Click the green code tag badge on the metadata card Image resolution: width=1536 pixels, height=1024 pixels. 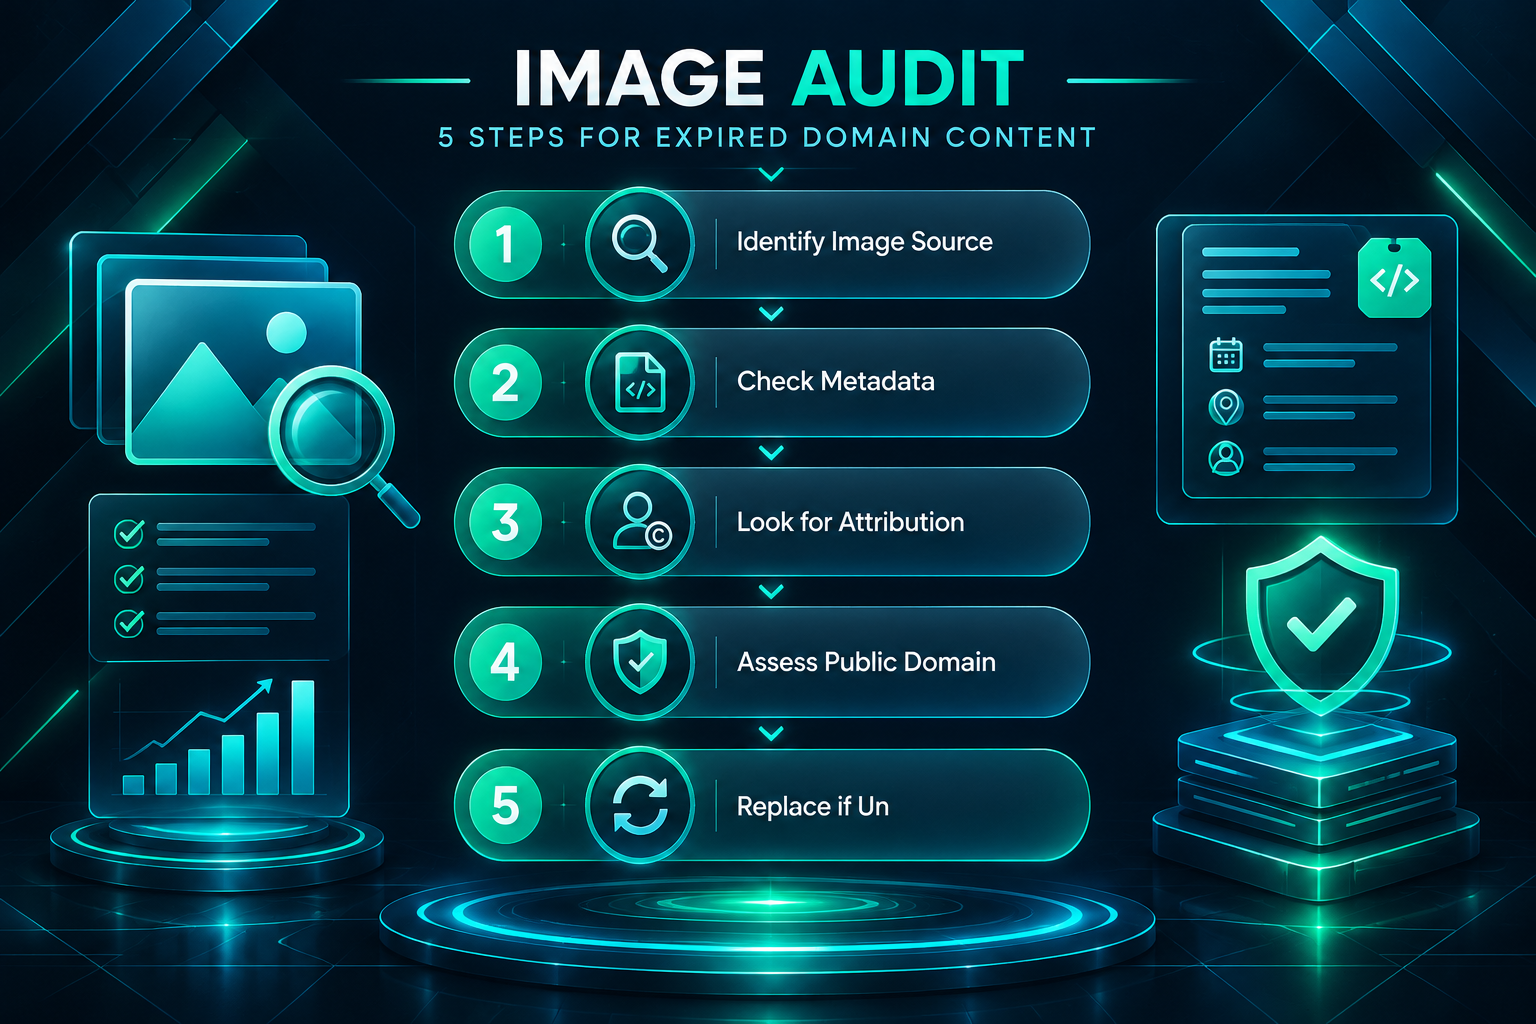pyautogui.click(x=1394, y=279)
